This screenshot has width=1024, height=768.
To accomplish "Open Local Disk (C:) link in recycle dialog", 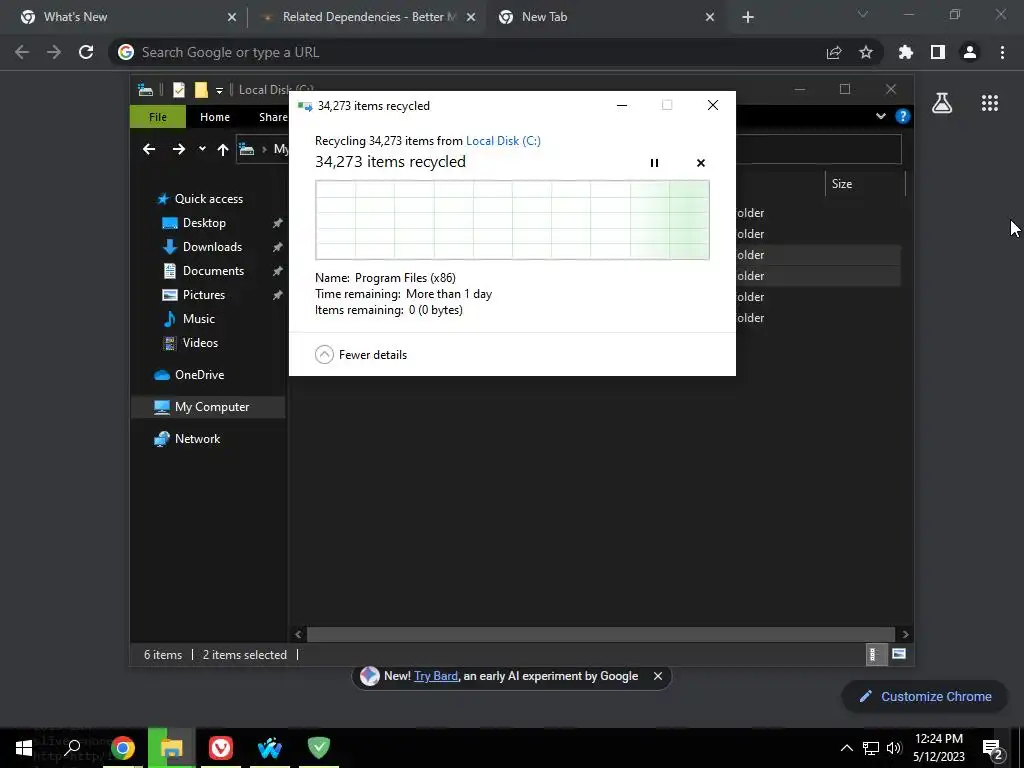I will (x=503, y=141).
